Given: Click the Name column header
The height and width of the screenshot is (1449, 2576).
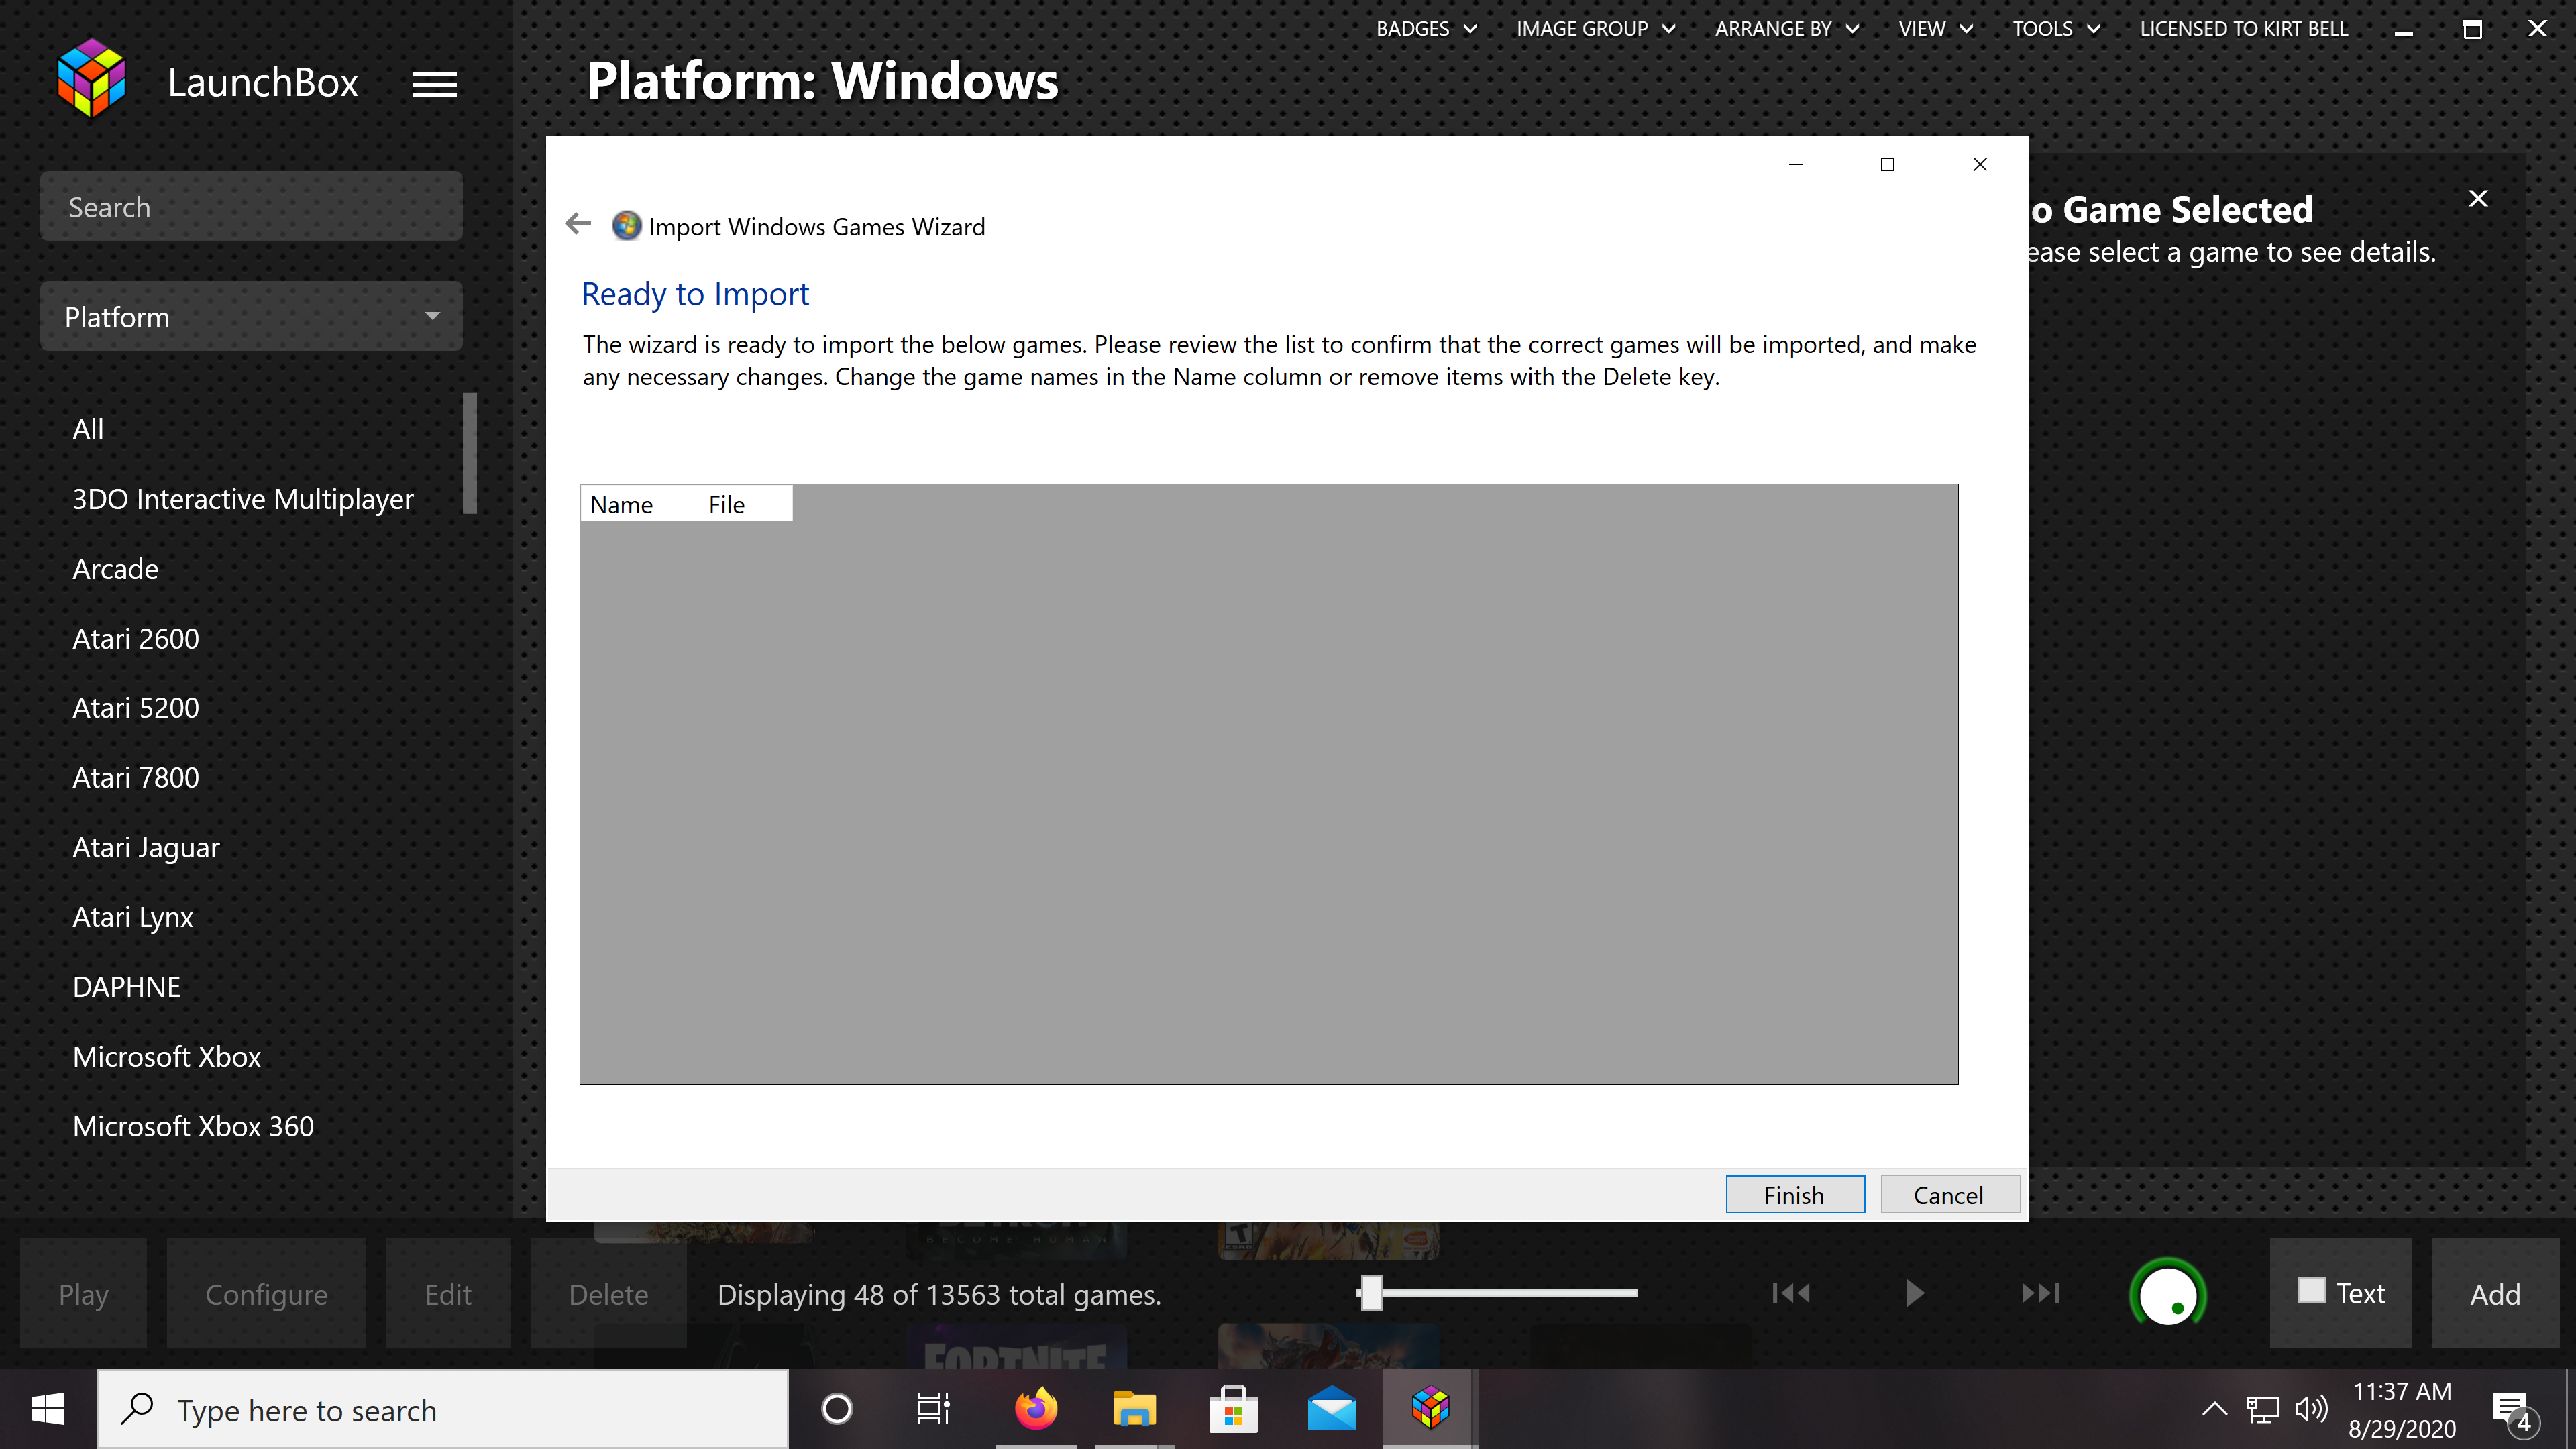Looking at the screenshot, I should pyautogui.click(x=640, y=504).
